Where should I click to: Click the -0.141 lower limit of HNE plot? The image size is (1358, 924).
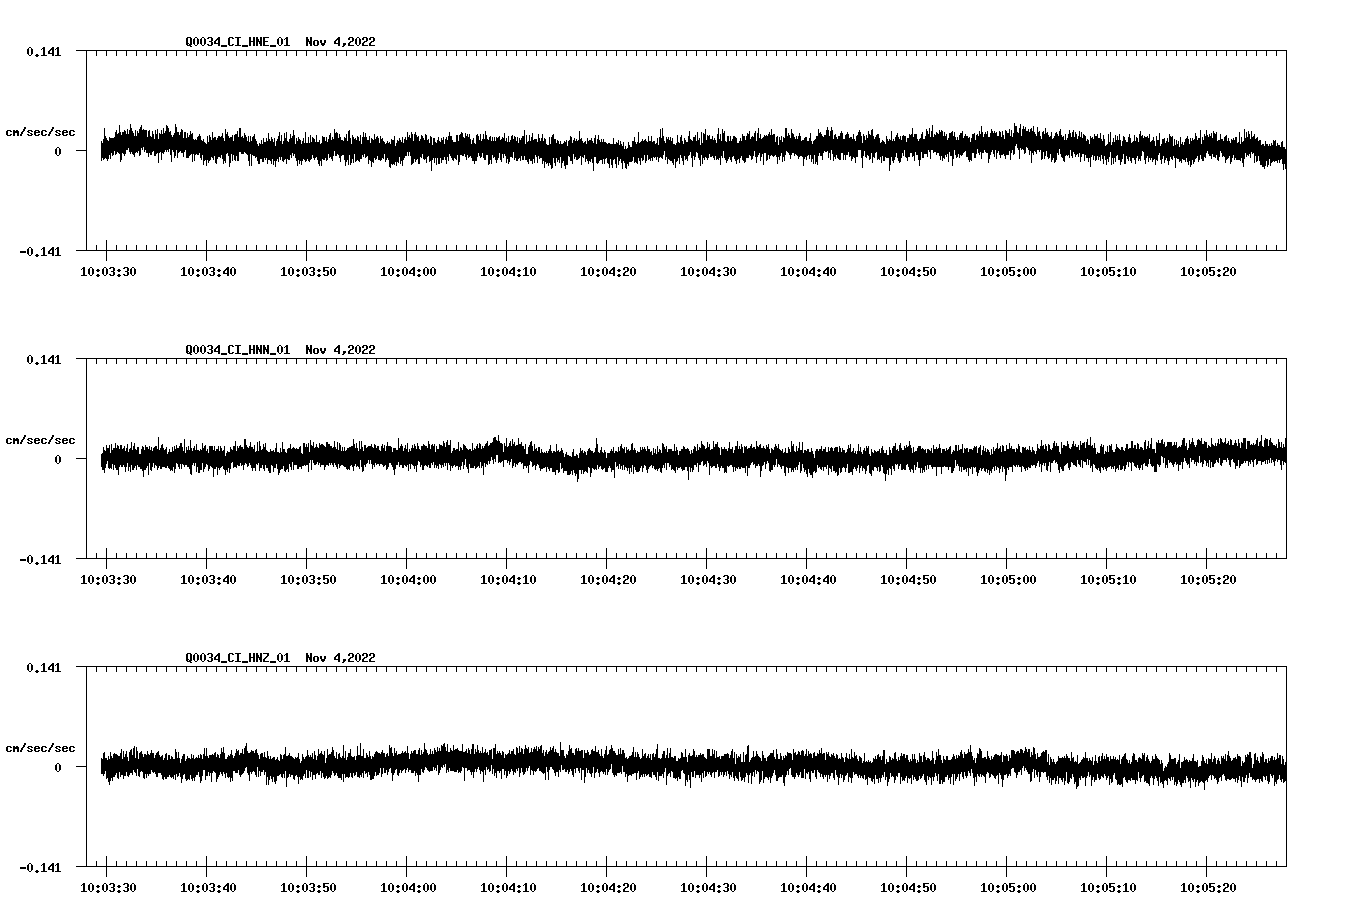(40, 251)
